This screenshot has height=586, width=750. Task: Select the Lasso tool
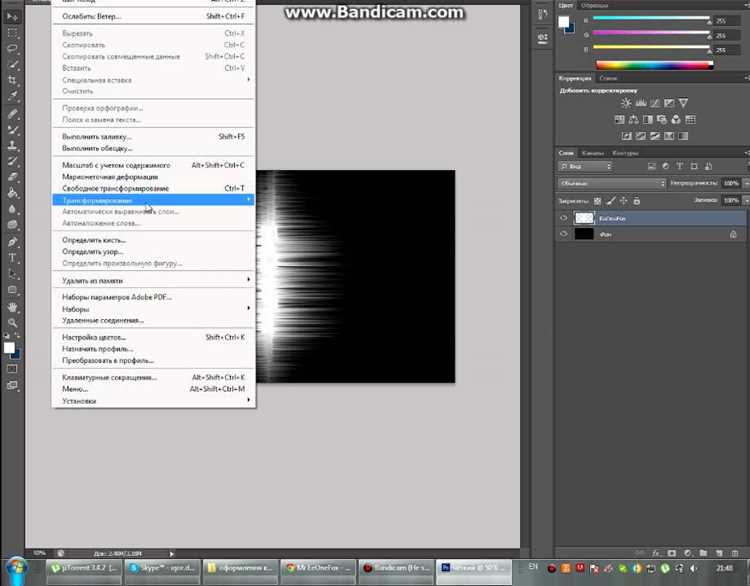12,49
